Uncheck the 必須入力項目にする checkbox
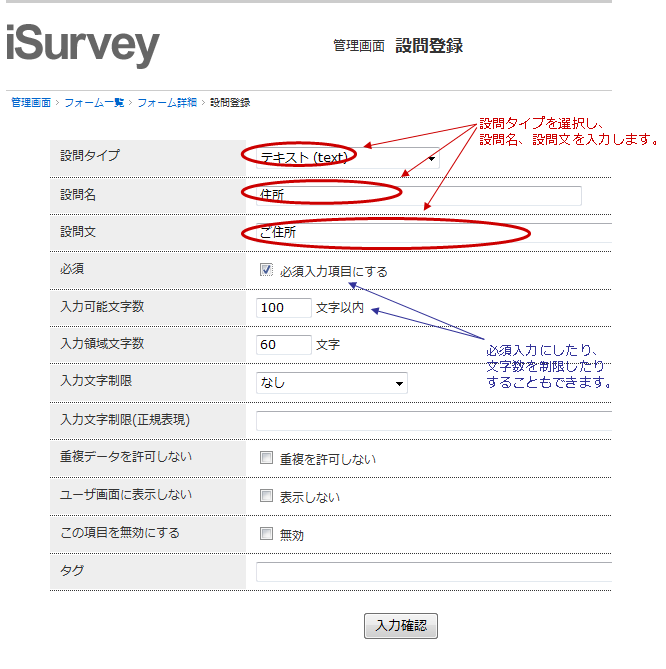The height and width of the screenshot is (669, 666). coord(266,270)
